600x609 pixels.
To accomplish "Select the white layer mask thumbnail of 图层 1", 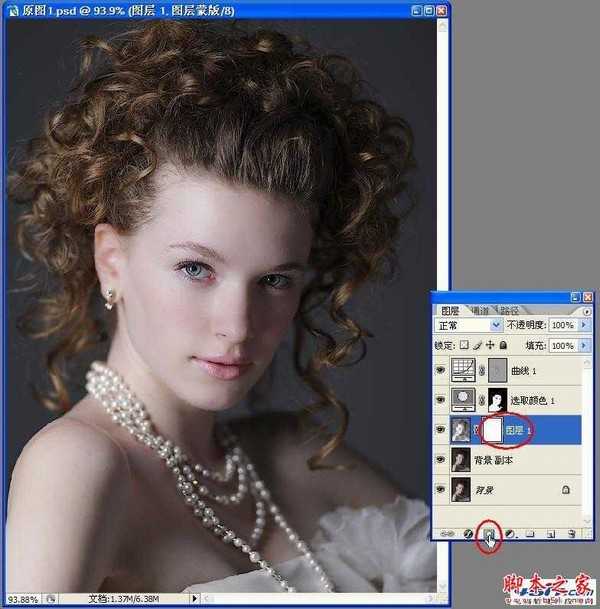I will [492, 430].
